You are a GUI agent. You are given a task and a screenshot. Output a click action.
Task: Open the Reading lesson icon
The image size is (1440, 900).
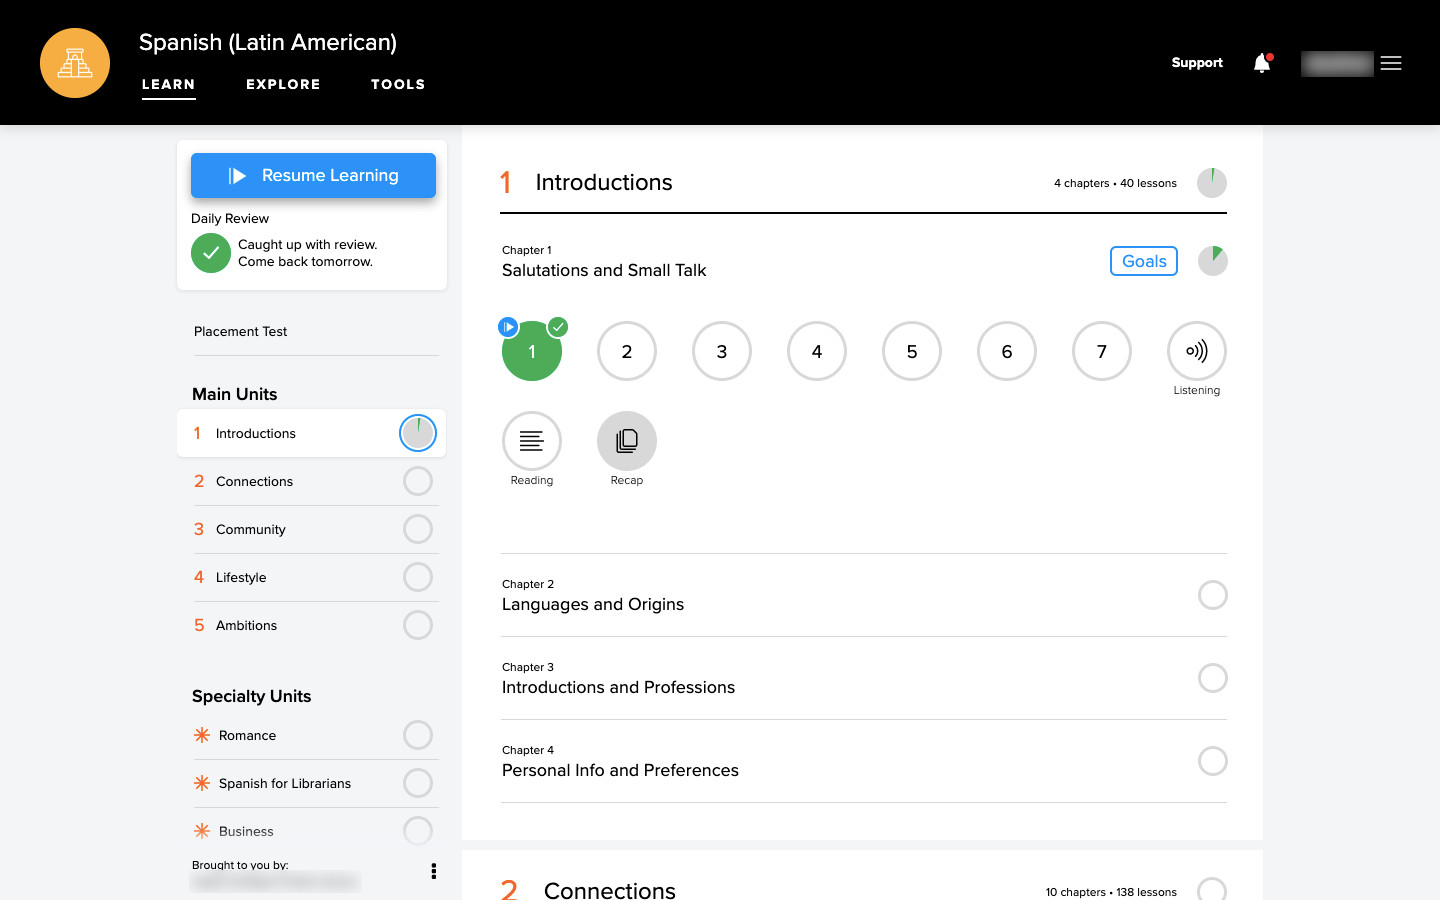tap(532, 441)
